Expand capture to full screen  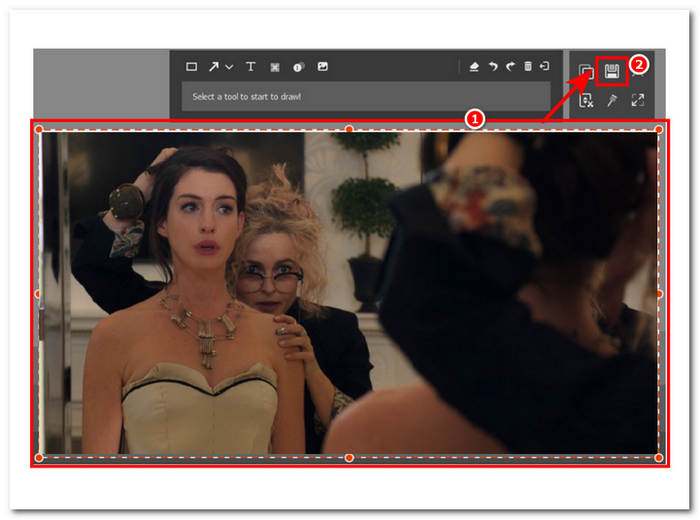click(x=638, y=100)
